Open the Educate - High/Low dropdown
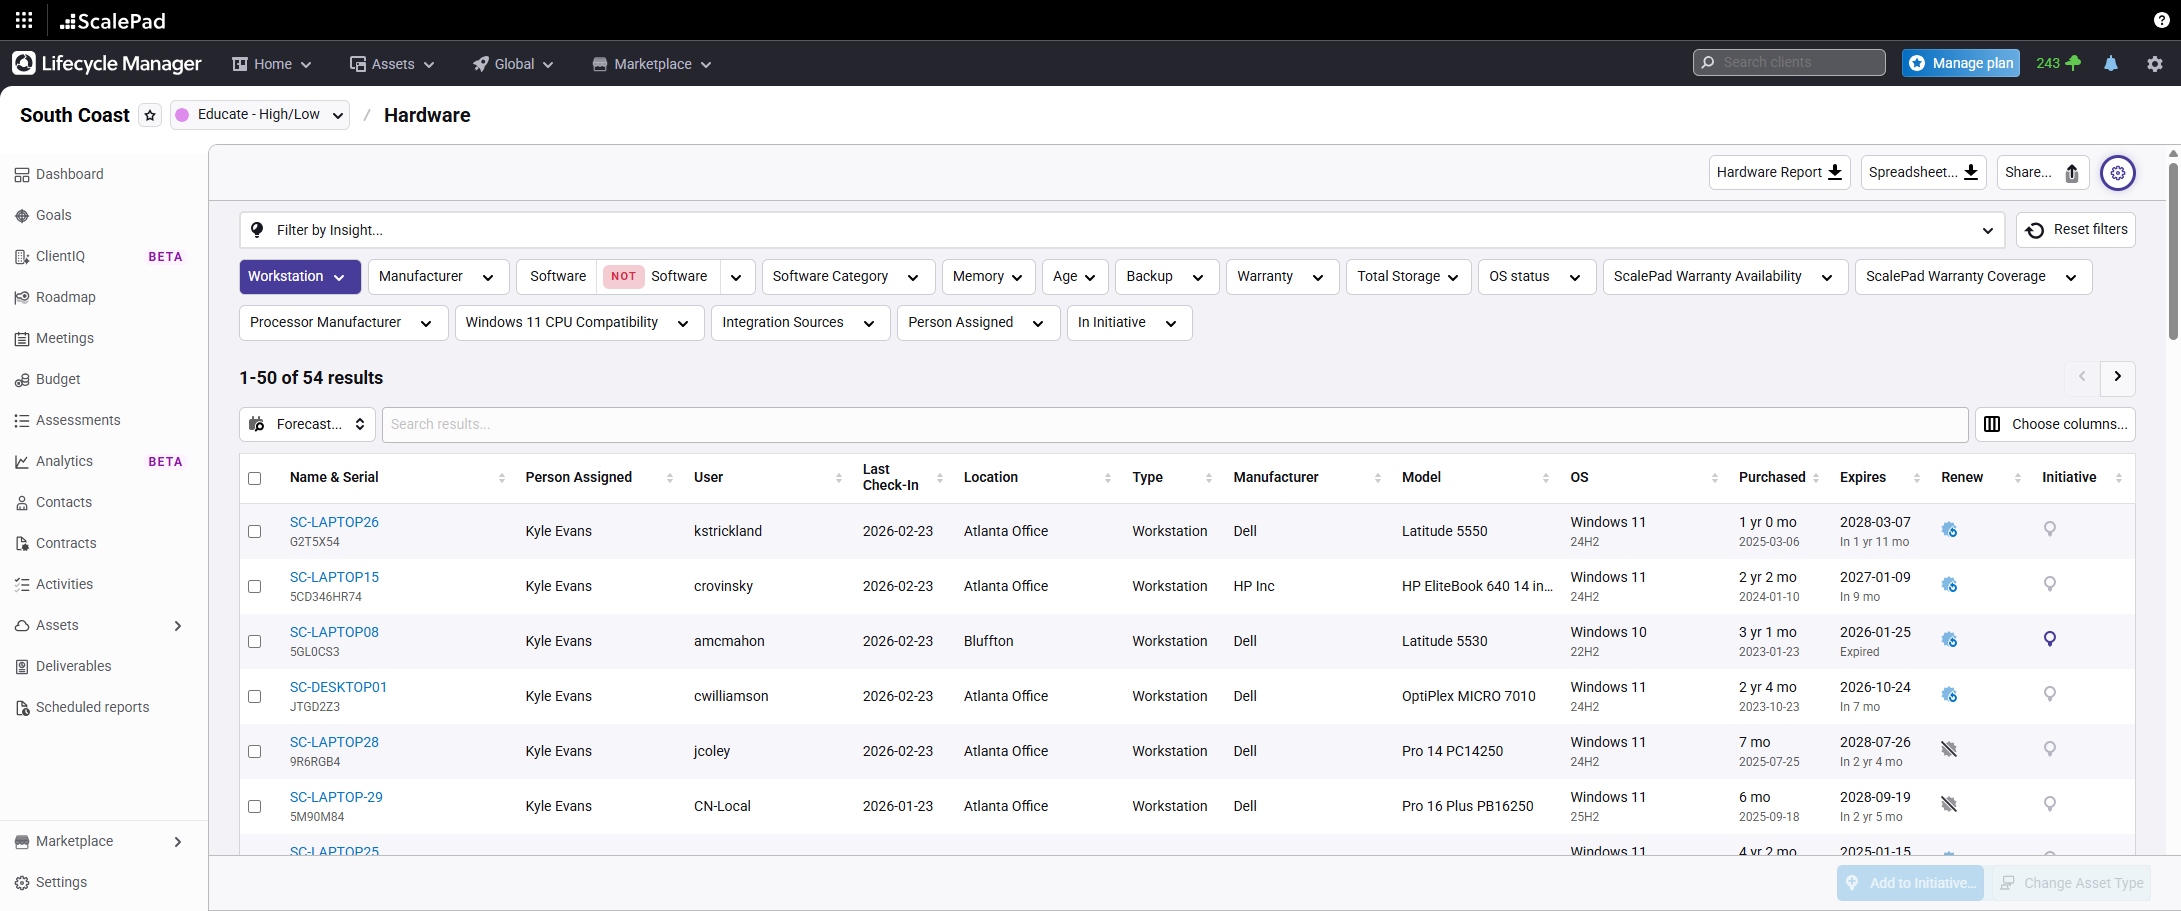This screenshot has width=2181, height=911. point(260,115)
